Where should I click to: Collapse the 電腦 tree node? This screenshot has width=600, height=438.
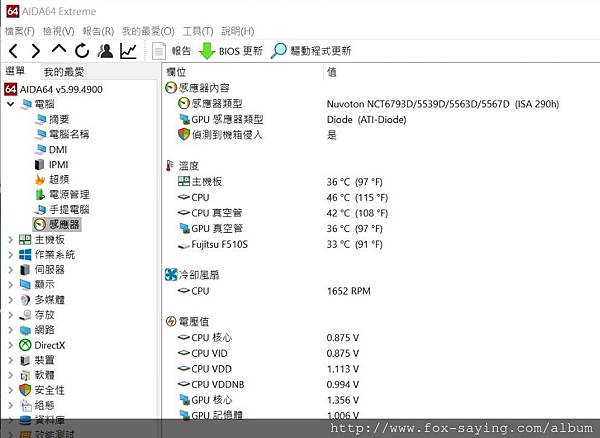point(10,104)
